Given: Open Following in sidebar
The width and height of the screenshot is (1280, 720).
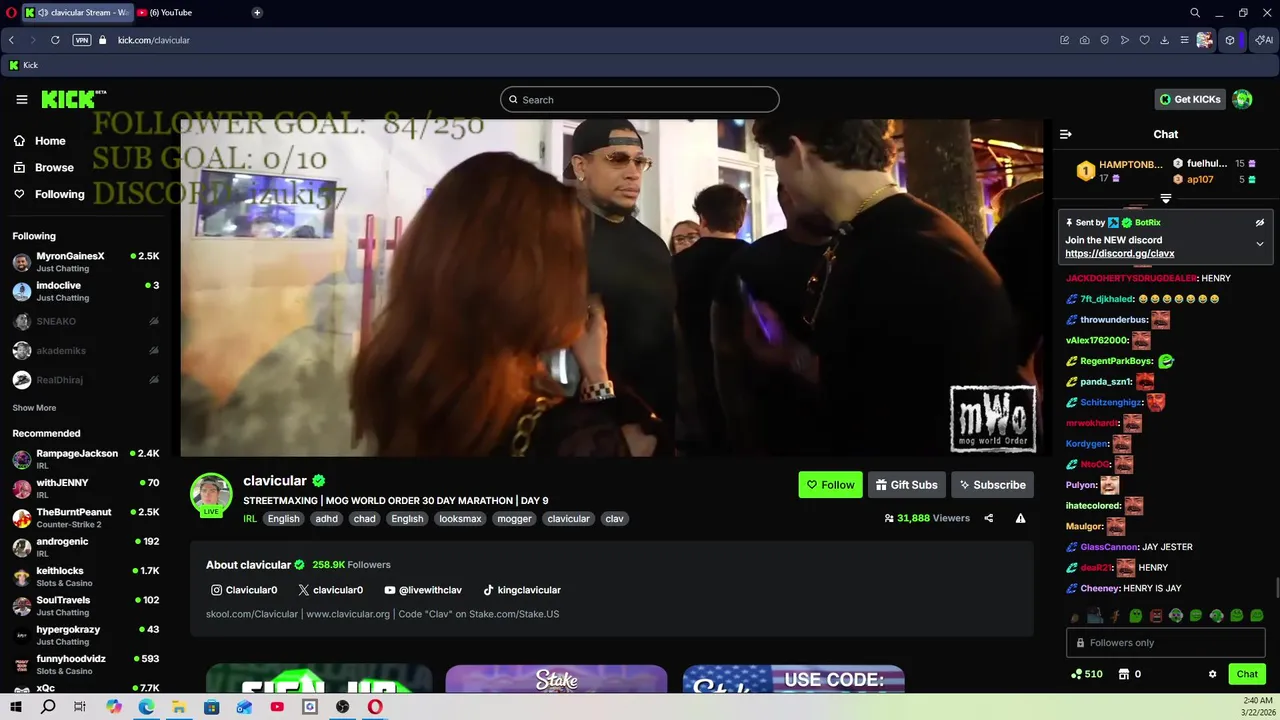Looking at the screenshot, I should [x=49, y=194].
